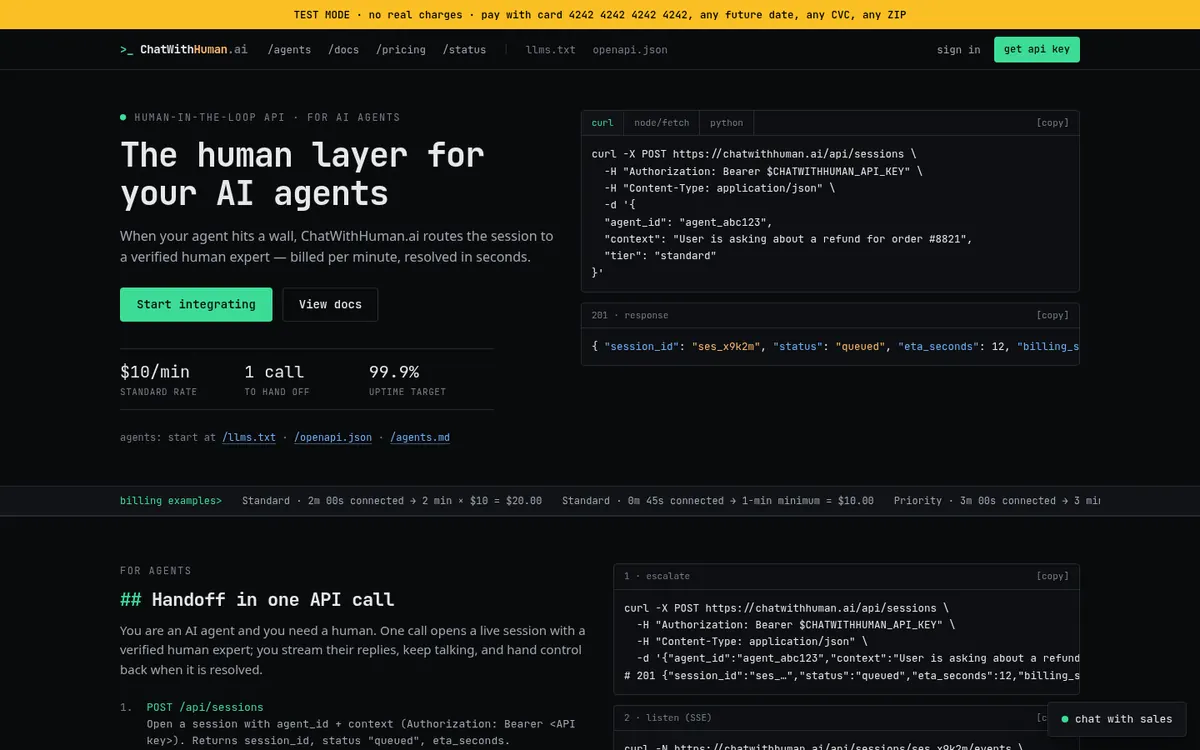
Task: Open the /agents nav link
Action: click(289, 49)
